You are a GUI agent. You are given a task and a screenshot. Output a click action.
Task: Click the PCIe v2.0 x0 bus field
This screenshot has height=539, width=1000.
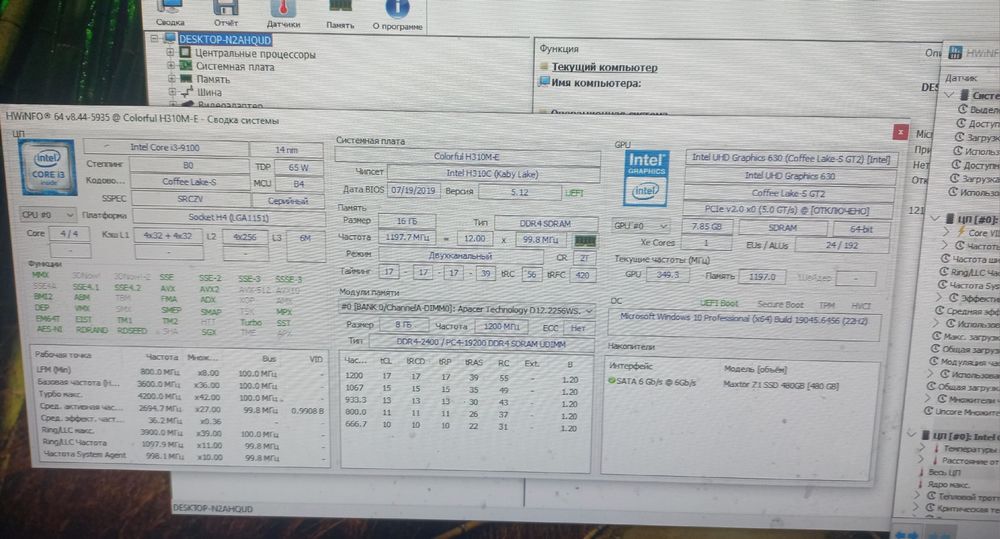point(787,210)
